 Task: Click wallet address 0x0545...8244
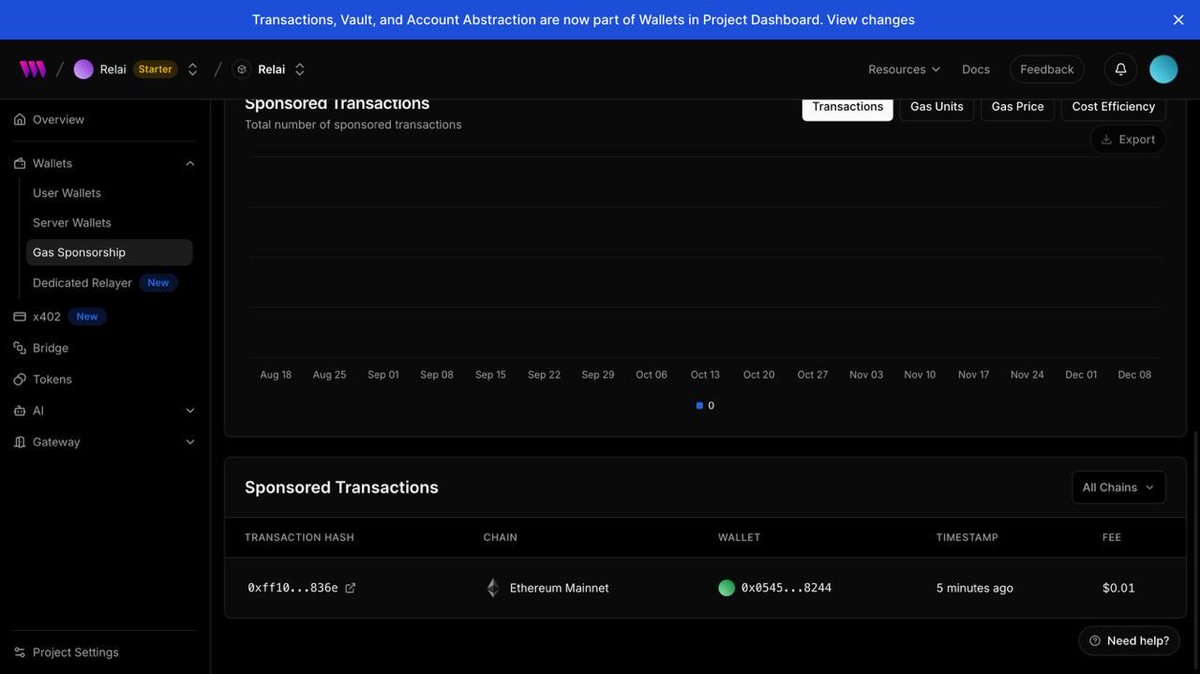click(786, 588)
